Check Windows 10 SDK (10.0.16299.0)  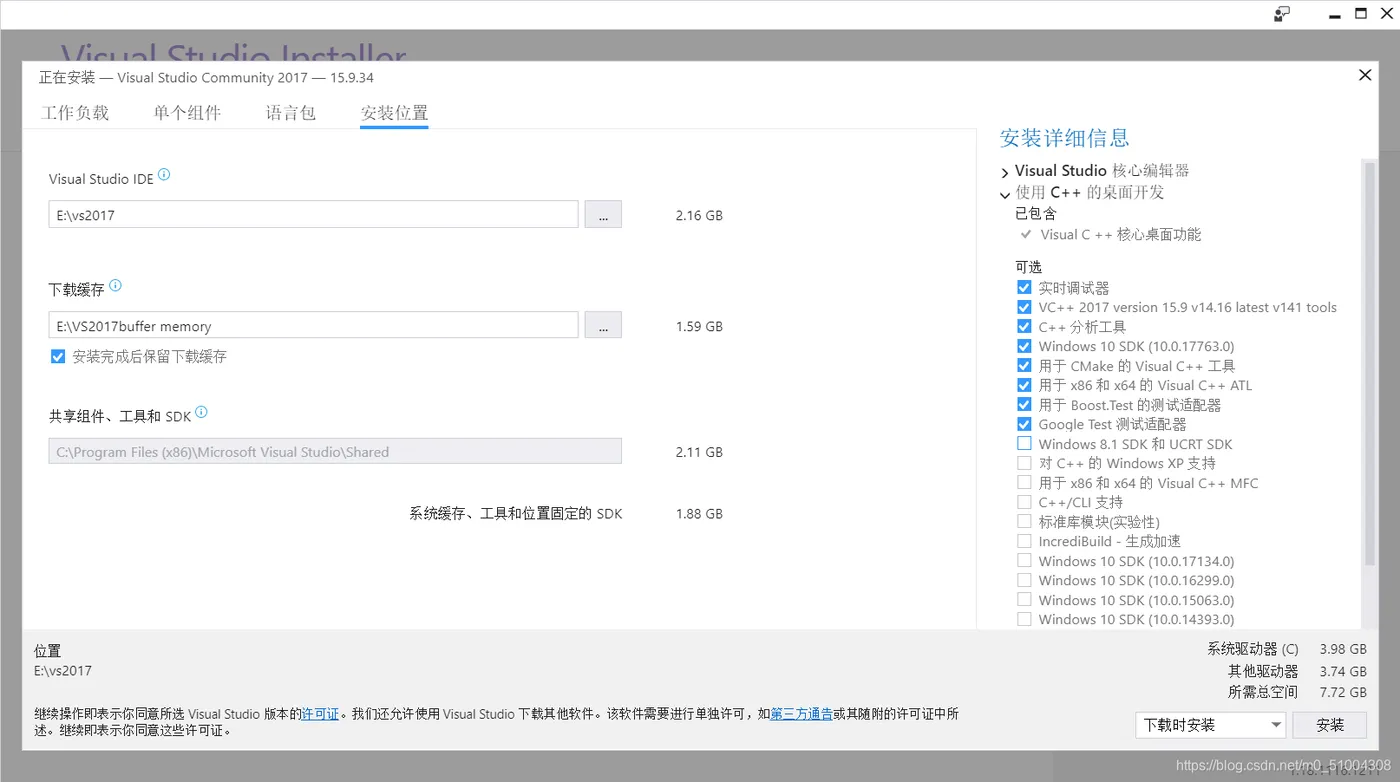pyautogui.click(x=1024, y=580)
